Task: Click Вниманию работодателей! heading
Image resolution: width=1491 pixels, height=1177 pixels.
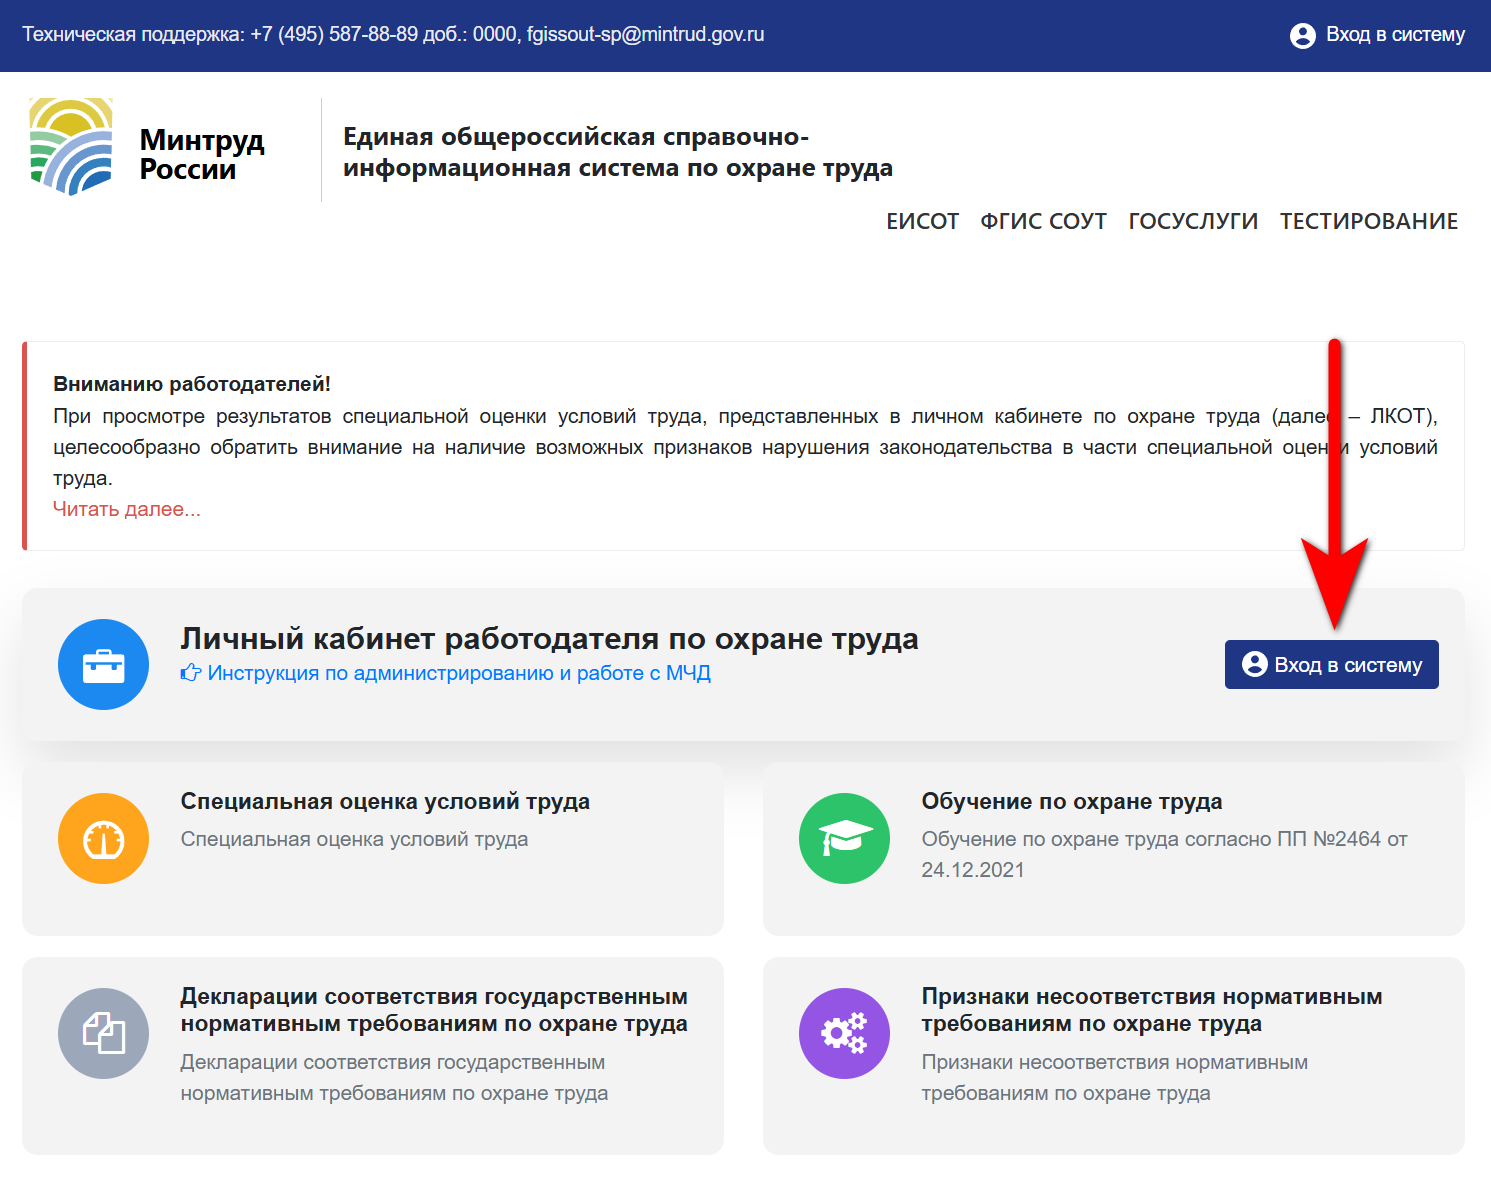Action: [x=192, y=384]
